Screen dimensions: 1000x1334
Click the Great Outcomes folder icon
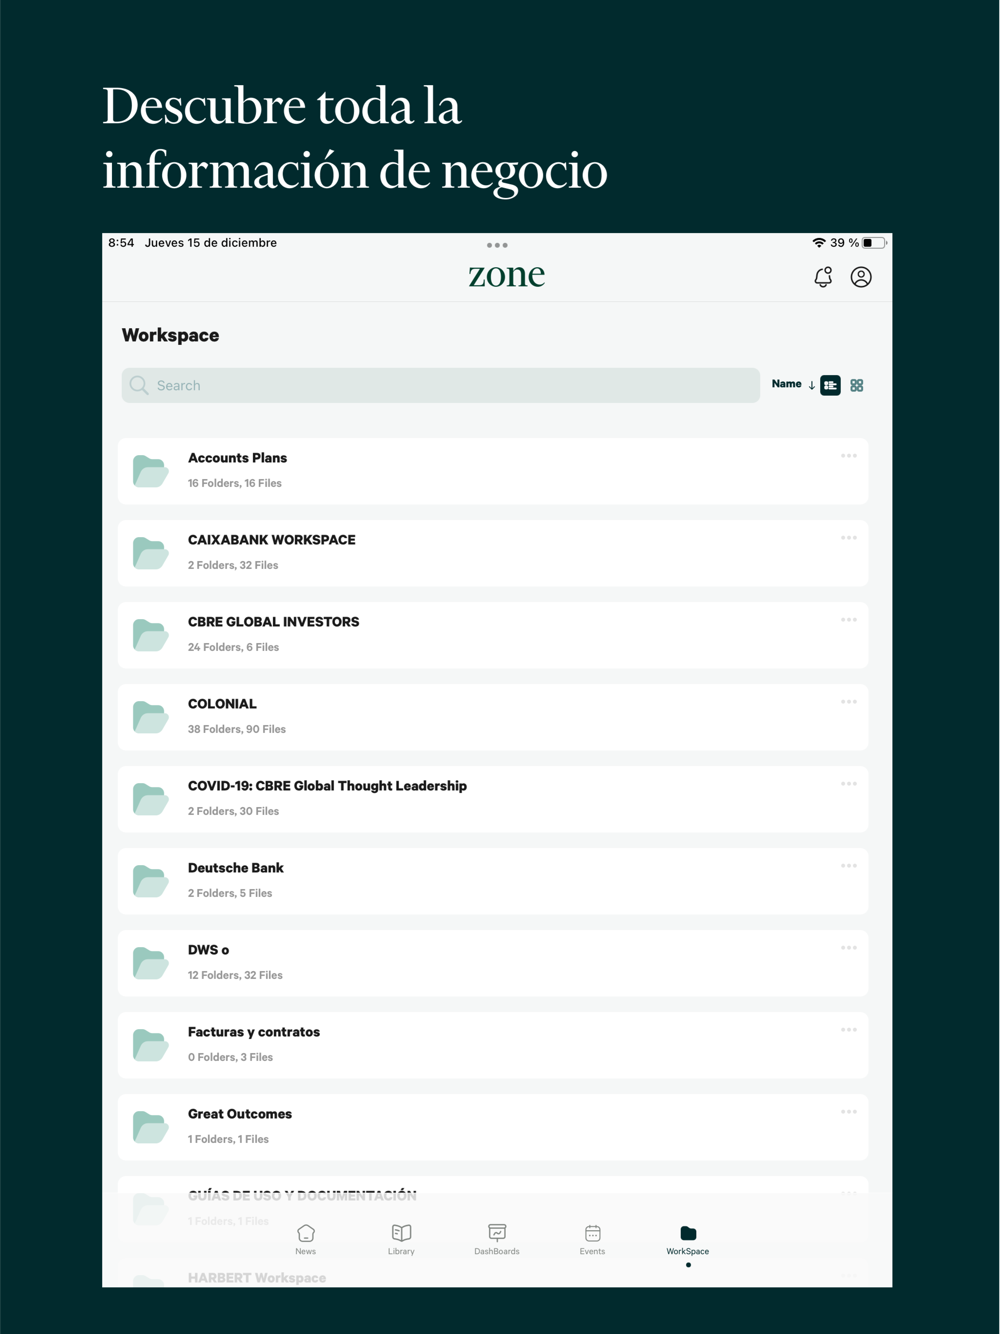[x=150, y=1127]
